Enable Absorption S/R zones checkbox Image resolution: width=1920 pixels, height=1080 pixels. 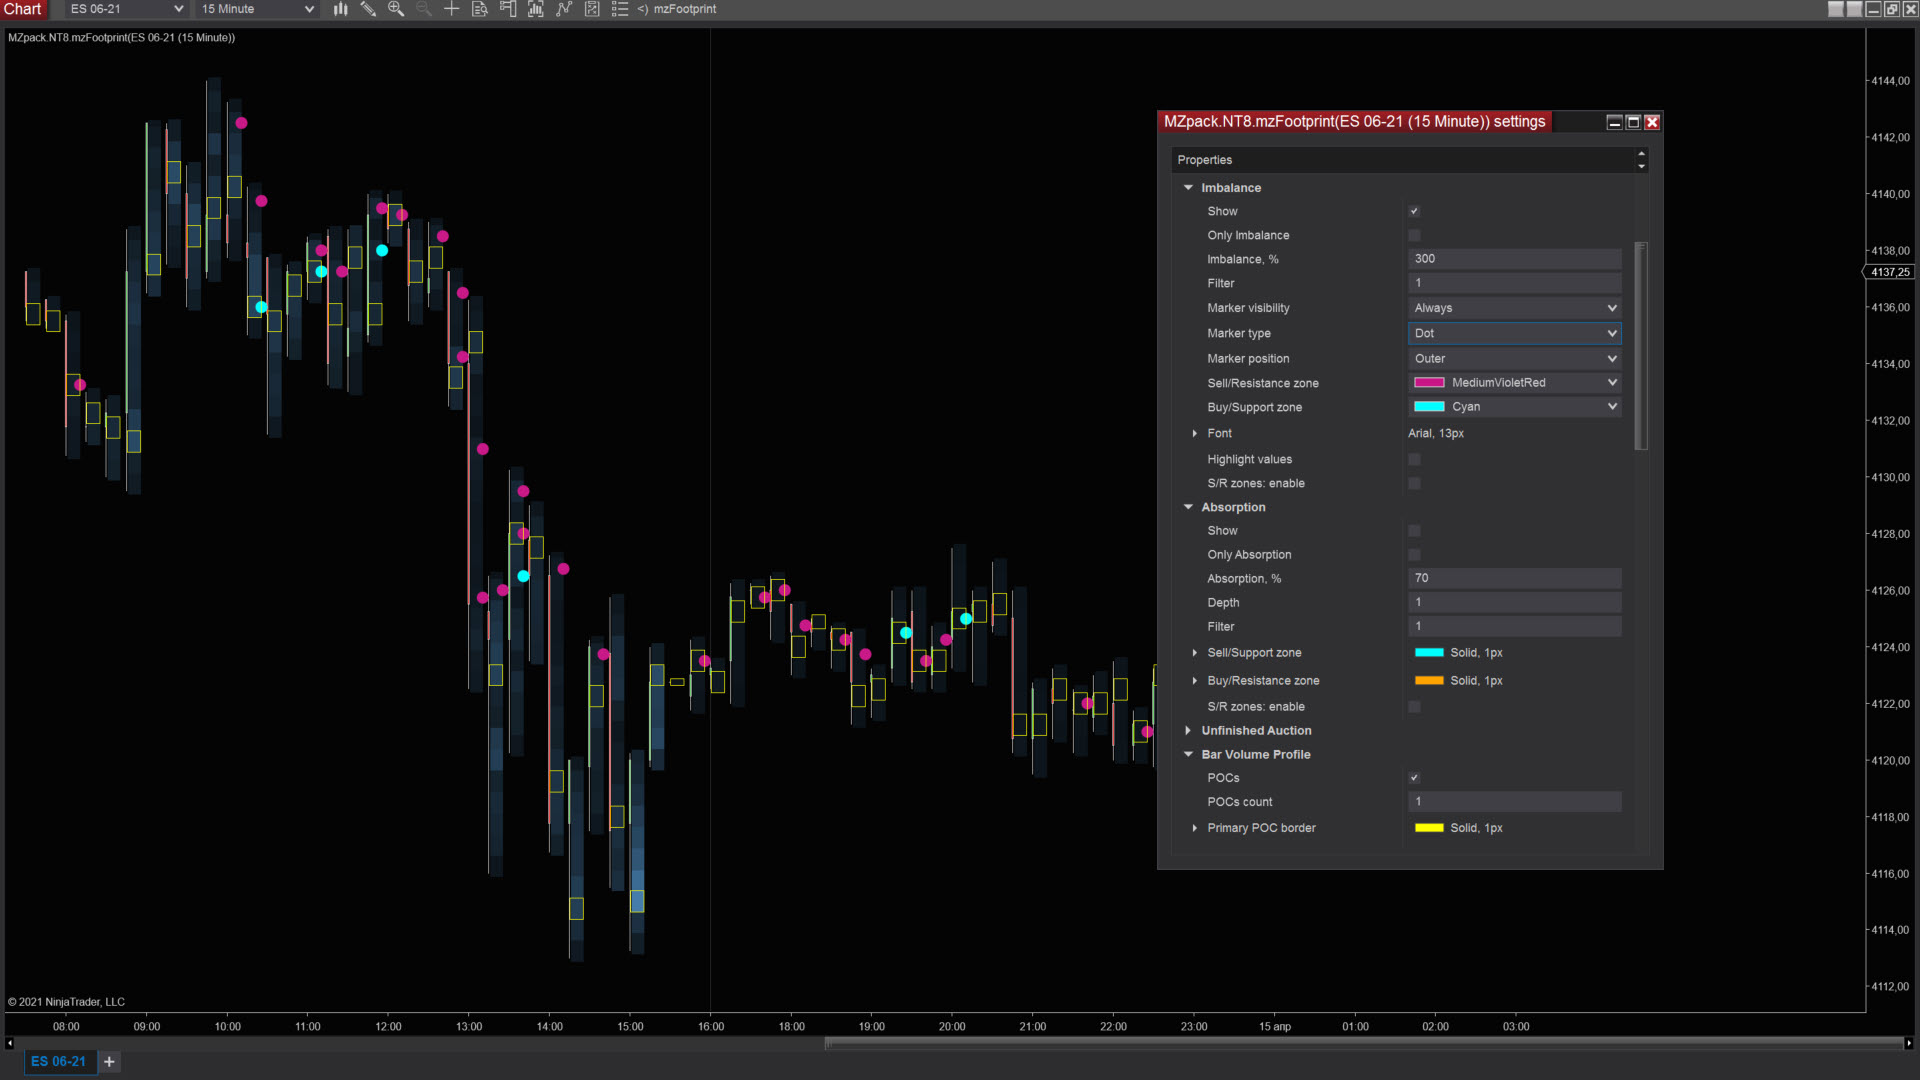(1414, 706)
